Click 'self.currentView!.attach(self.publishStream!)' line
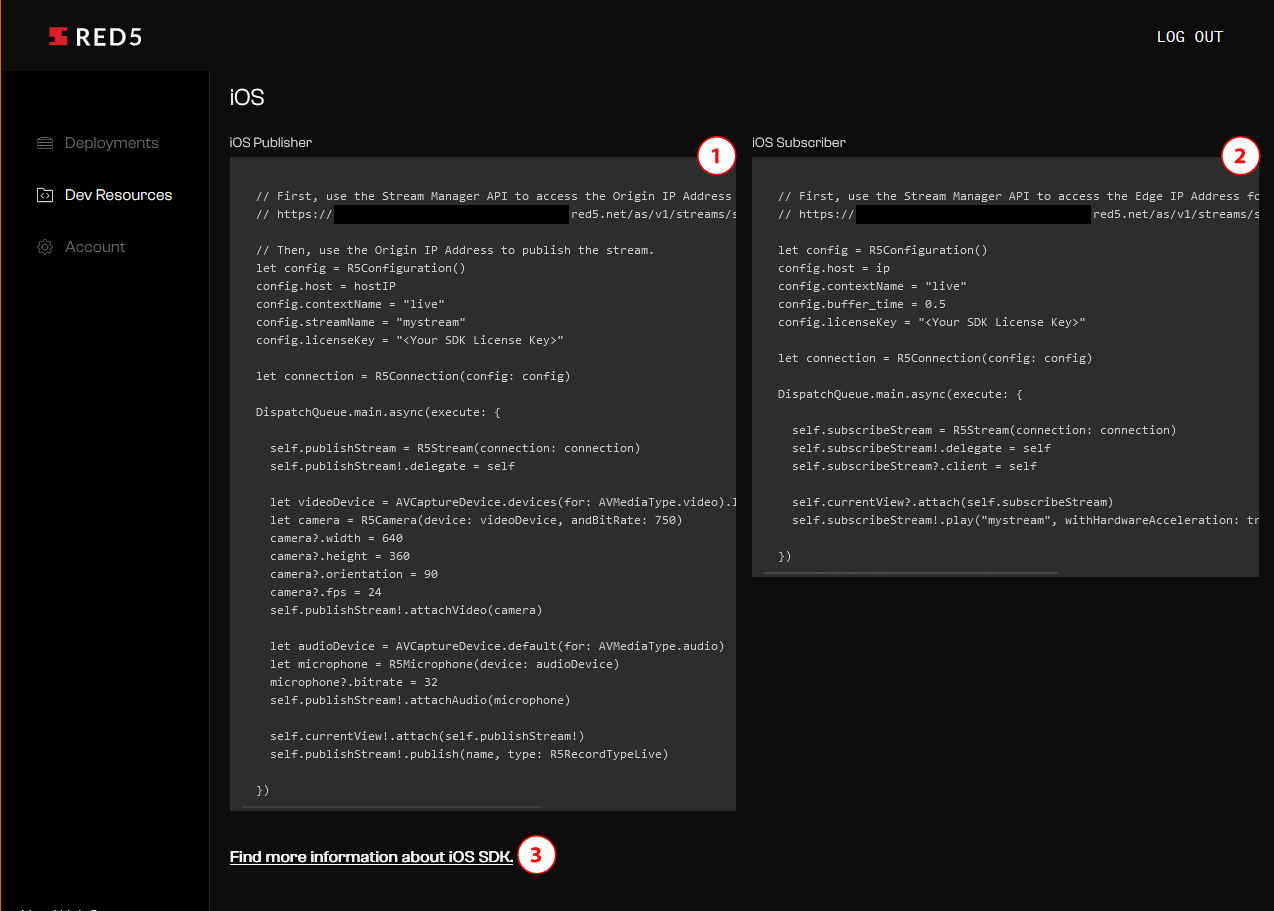Screen dimensions: 1274x911 point(427,736)
